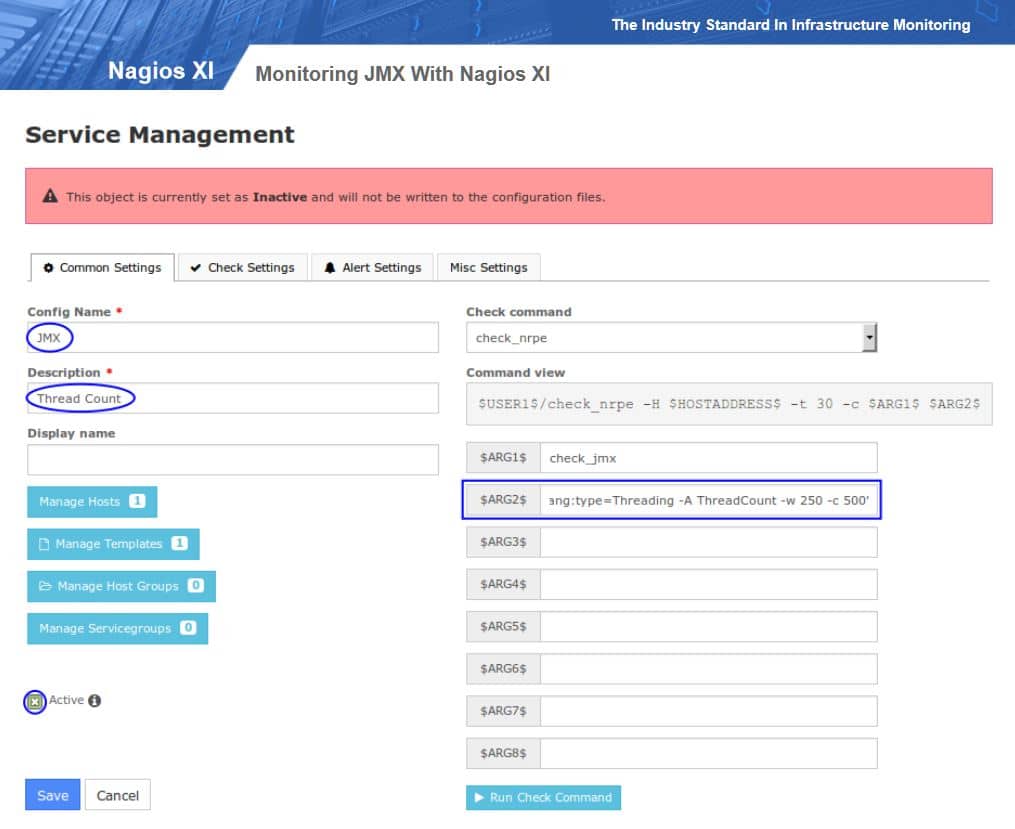Click the empty $ARG4$ field
This screenshot has width=1015, height=829.
click(709, 584)
